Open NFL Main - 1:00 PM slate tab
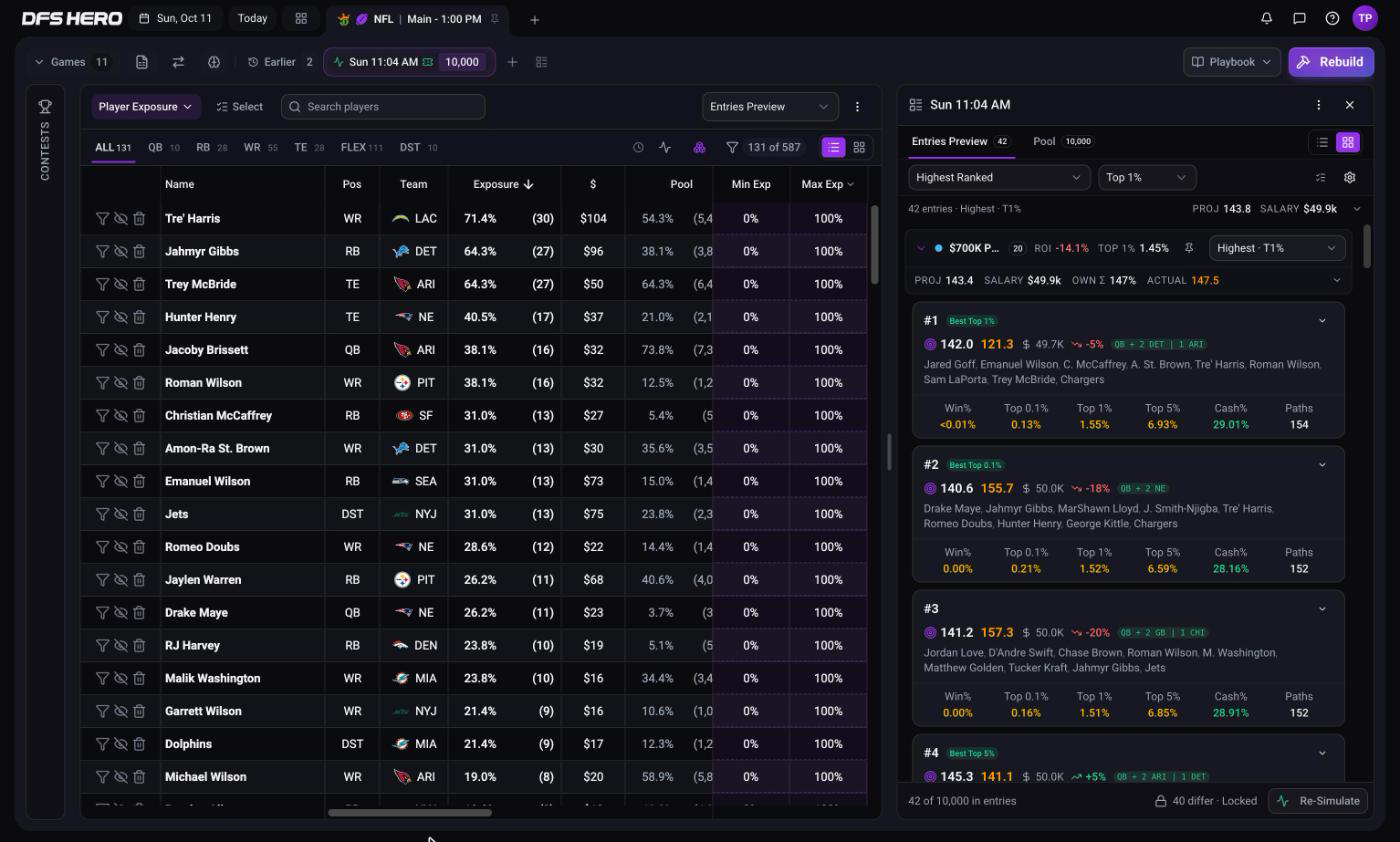Image resolution: width=1400 pixels, height=842 pixels. (x=418, y=19)
